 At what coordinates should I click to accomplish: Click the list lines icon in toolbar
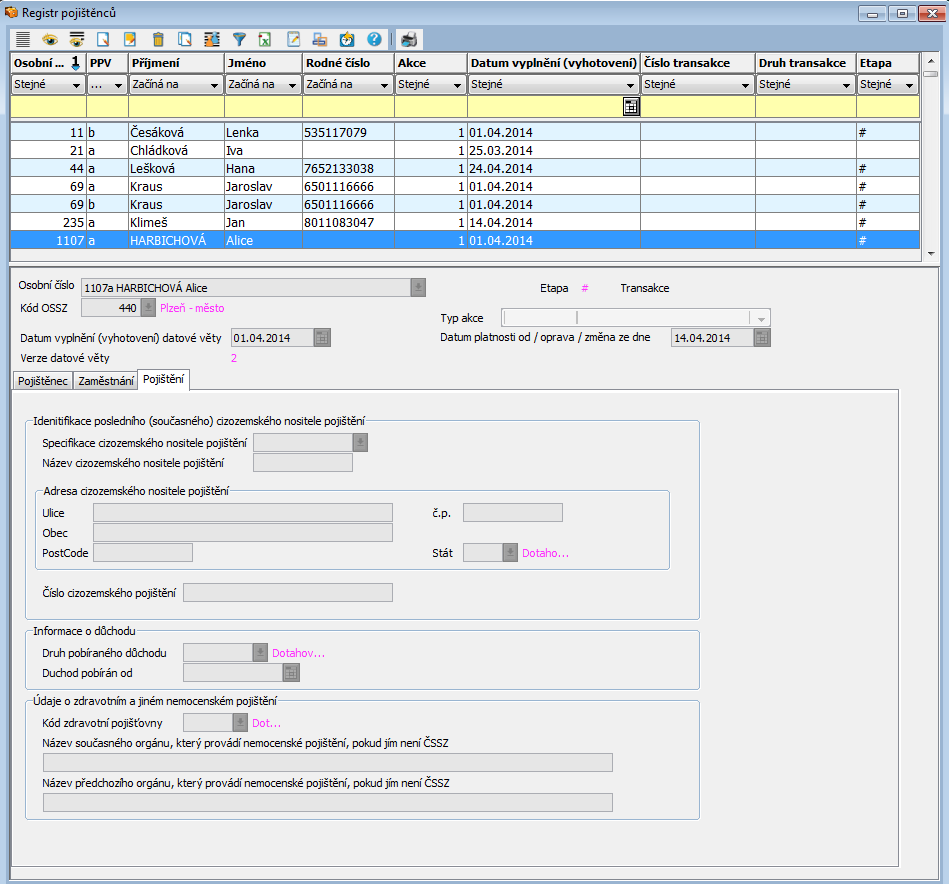(x=23, y=40)
